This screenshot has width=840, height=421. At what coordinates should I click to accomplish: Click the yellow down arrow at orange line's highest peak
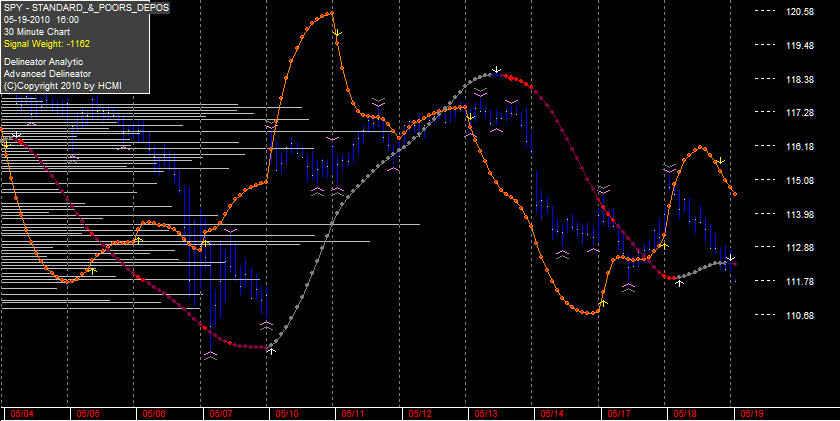pyautogui.click(x=336, y=33)
